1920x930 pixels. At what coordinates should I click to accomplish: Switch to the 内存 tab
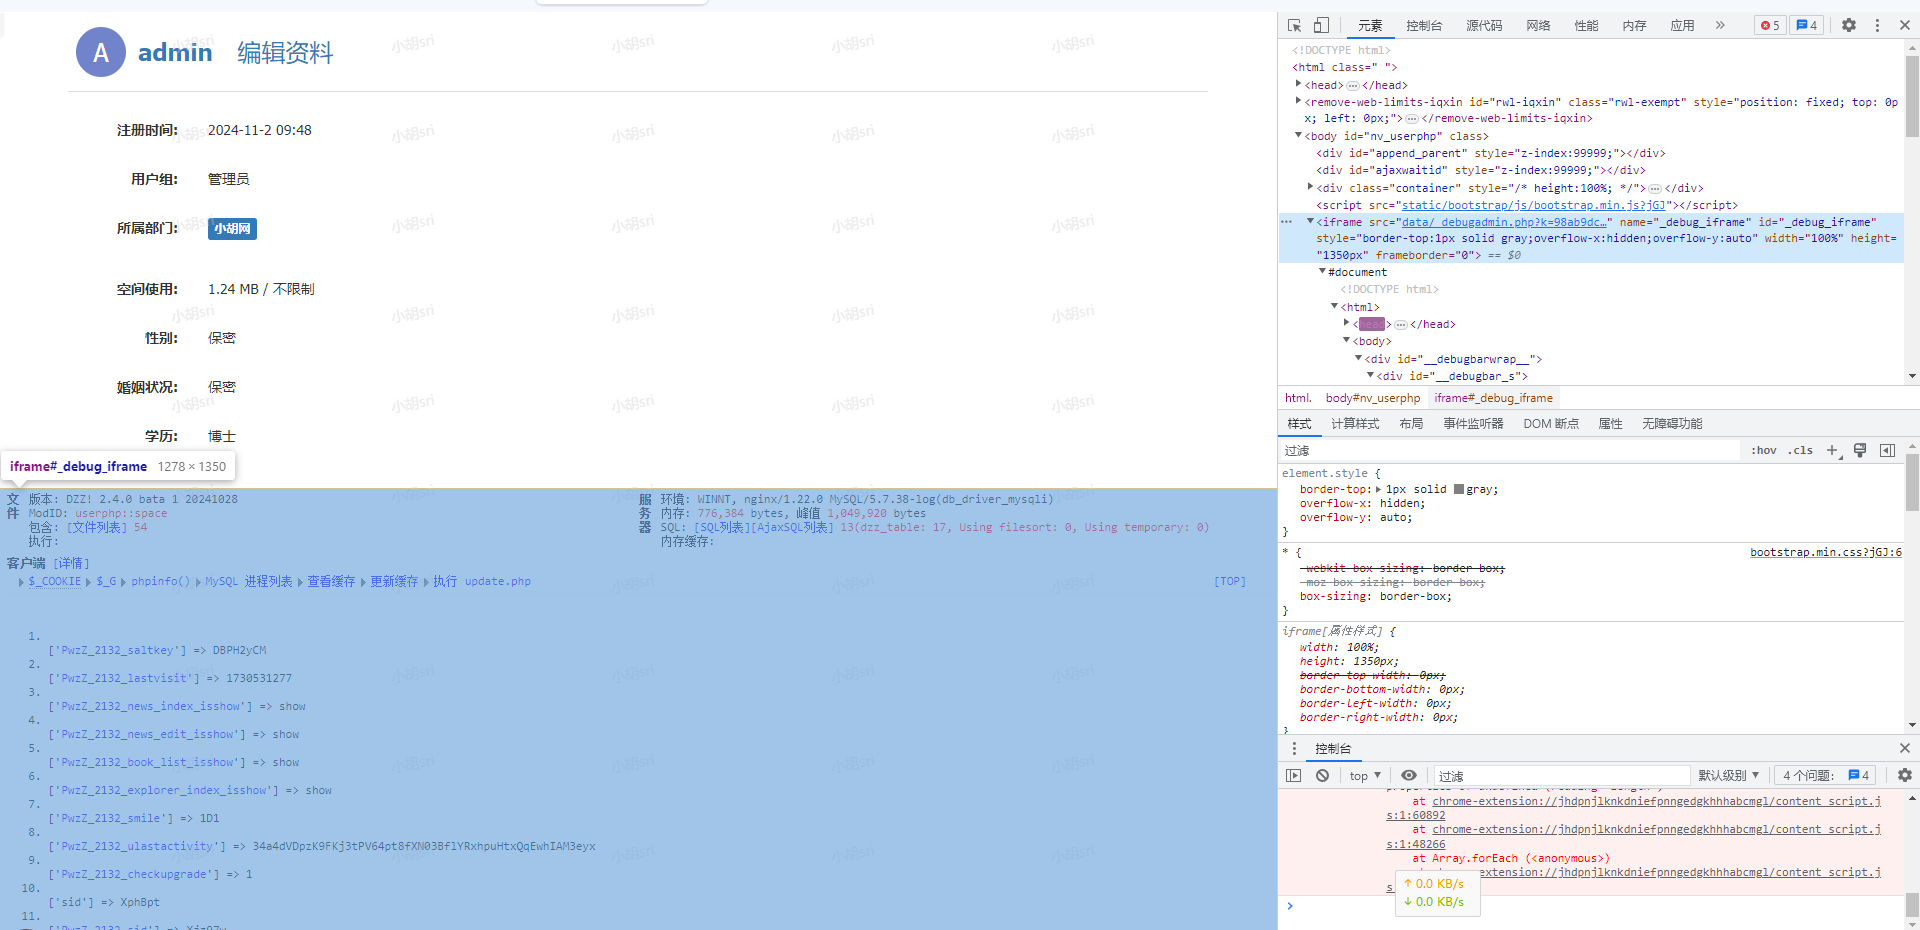click(1634, 26)
